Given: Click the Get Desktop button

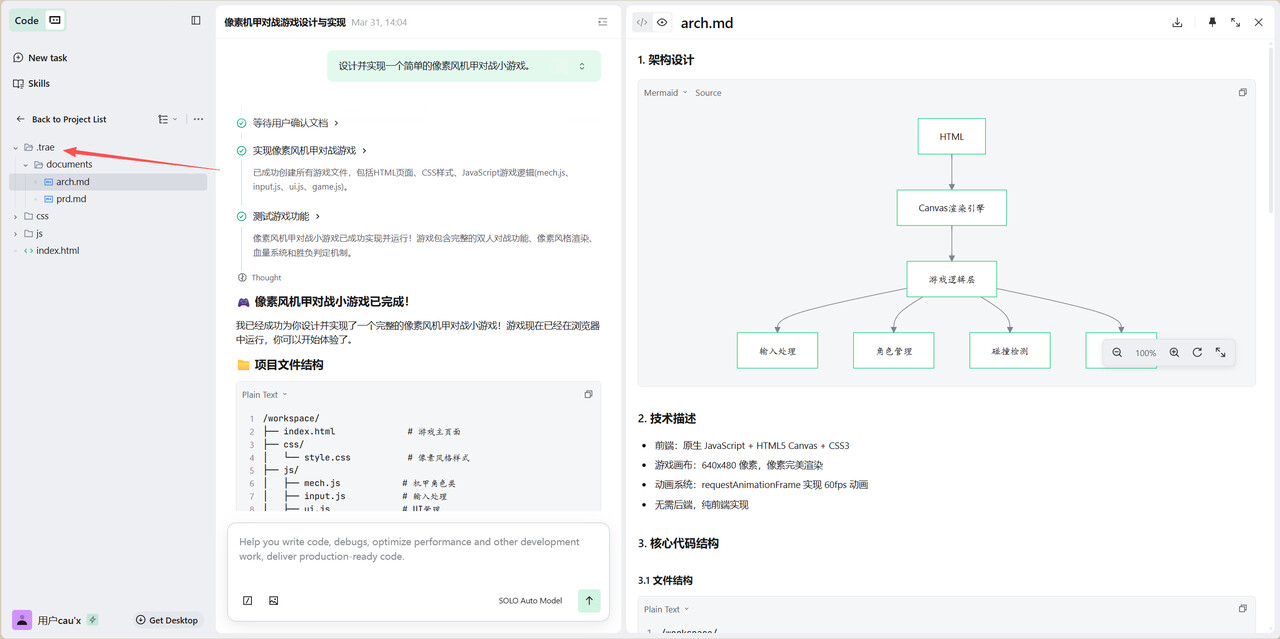Looking at the screenshot, I should [167, 620].
